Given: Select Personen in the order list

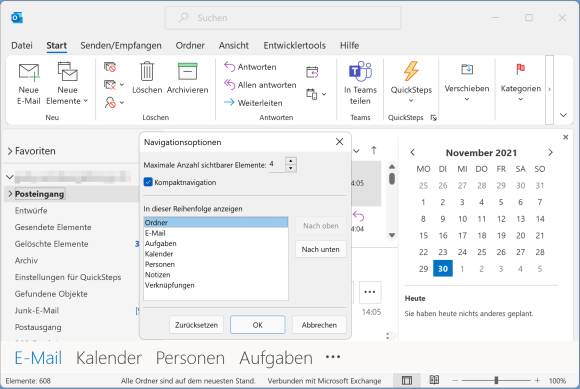Looking at the screenshot, I should point(216,264).
